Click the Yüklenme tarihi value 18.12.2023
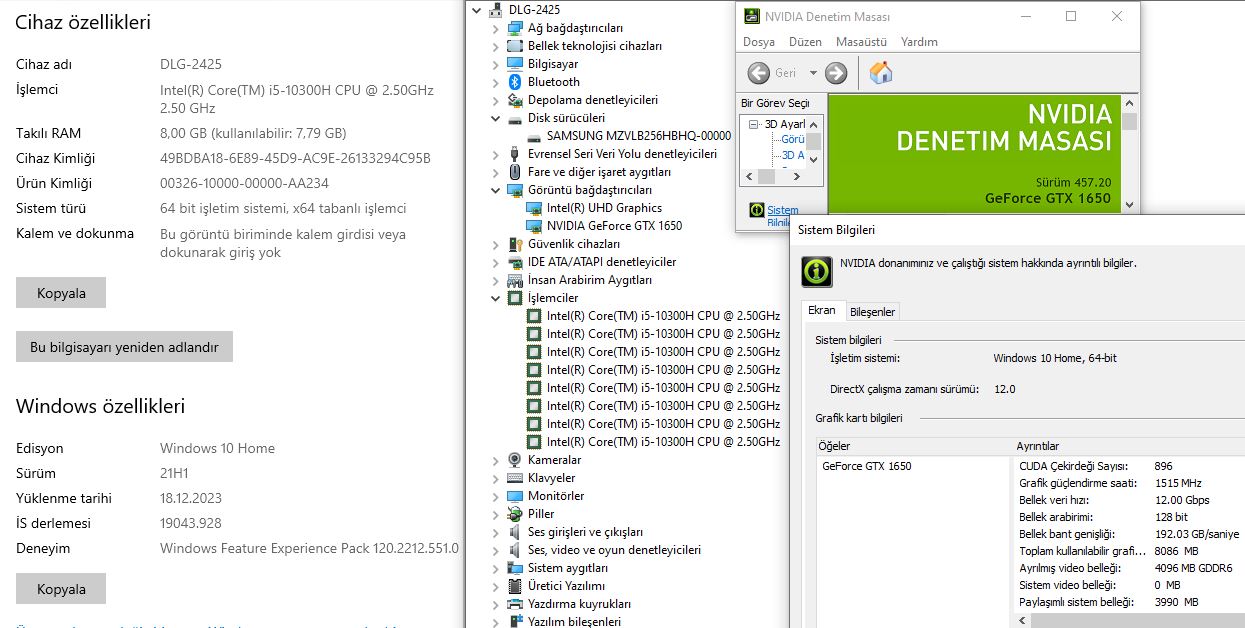The height and width of the screenshot is (628, 1245). (x=191, y=498)
